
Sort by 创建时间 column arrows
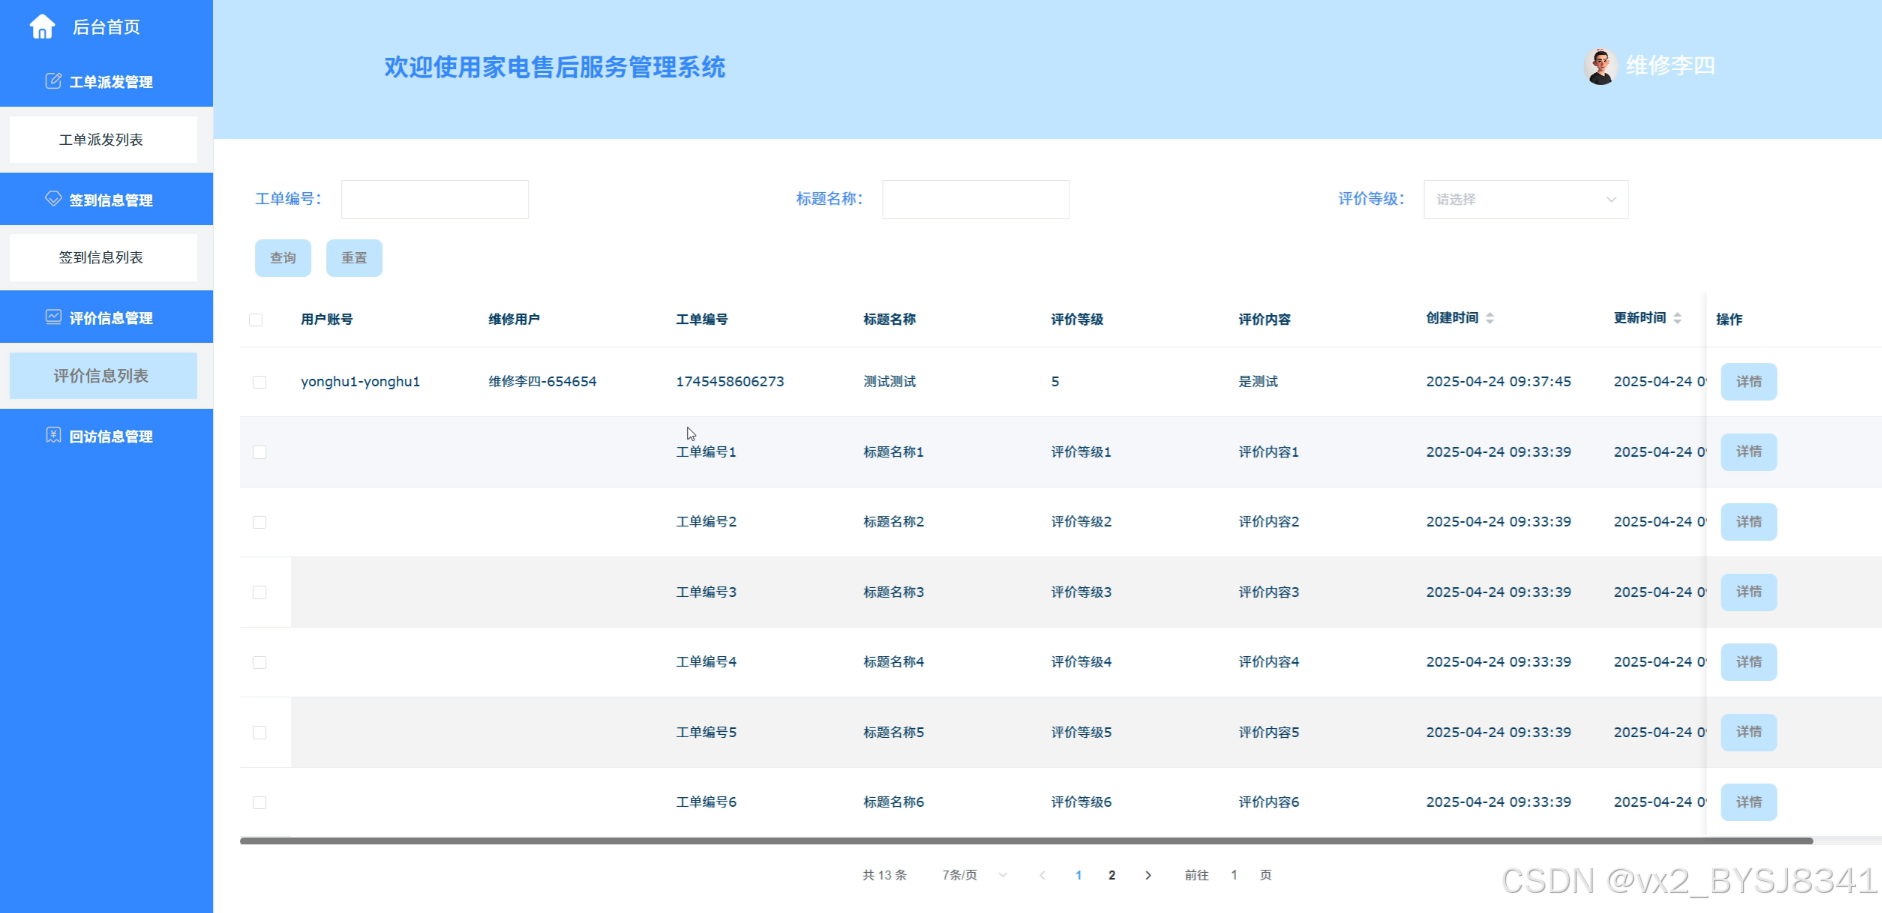coord(1490,318)
